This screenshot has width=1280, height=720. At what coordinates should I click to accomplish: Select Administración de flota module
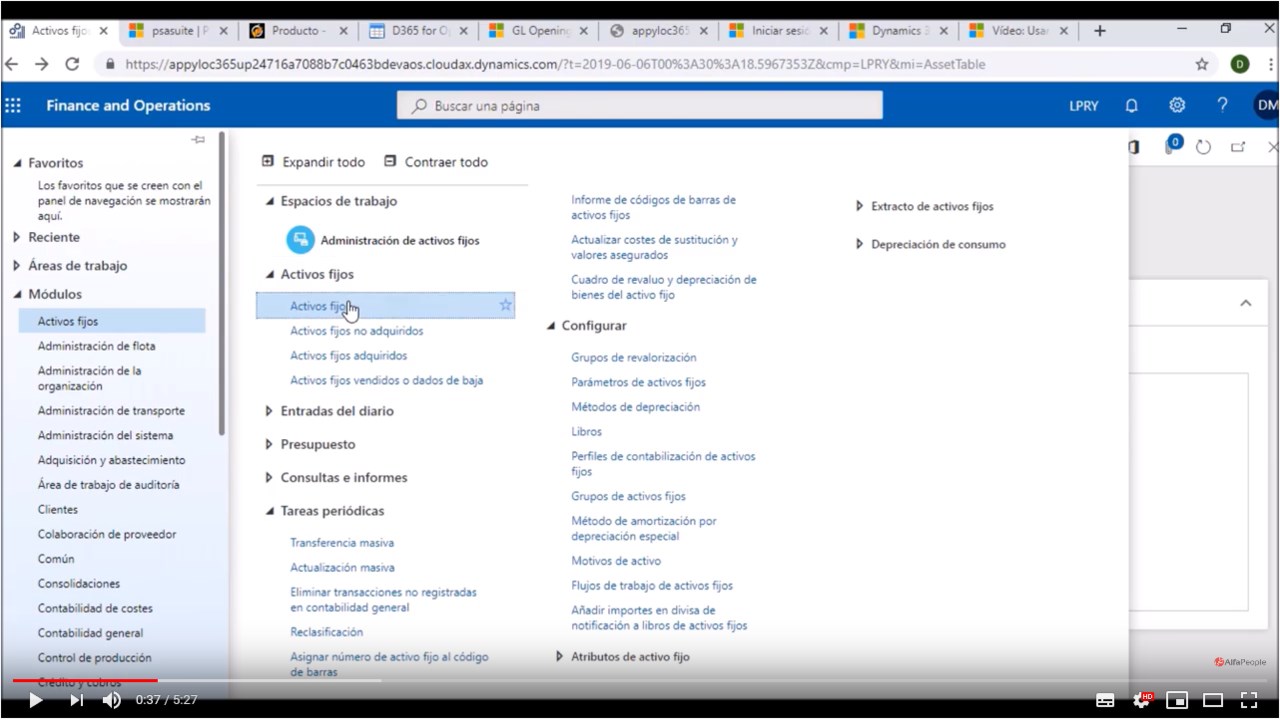(x=97, y=346)
